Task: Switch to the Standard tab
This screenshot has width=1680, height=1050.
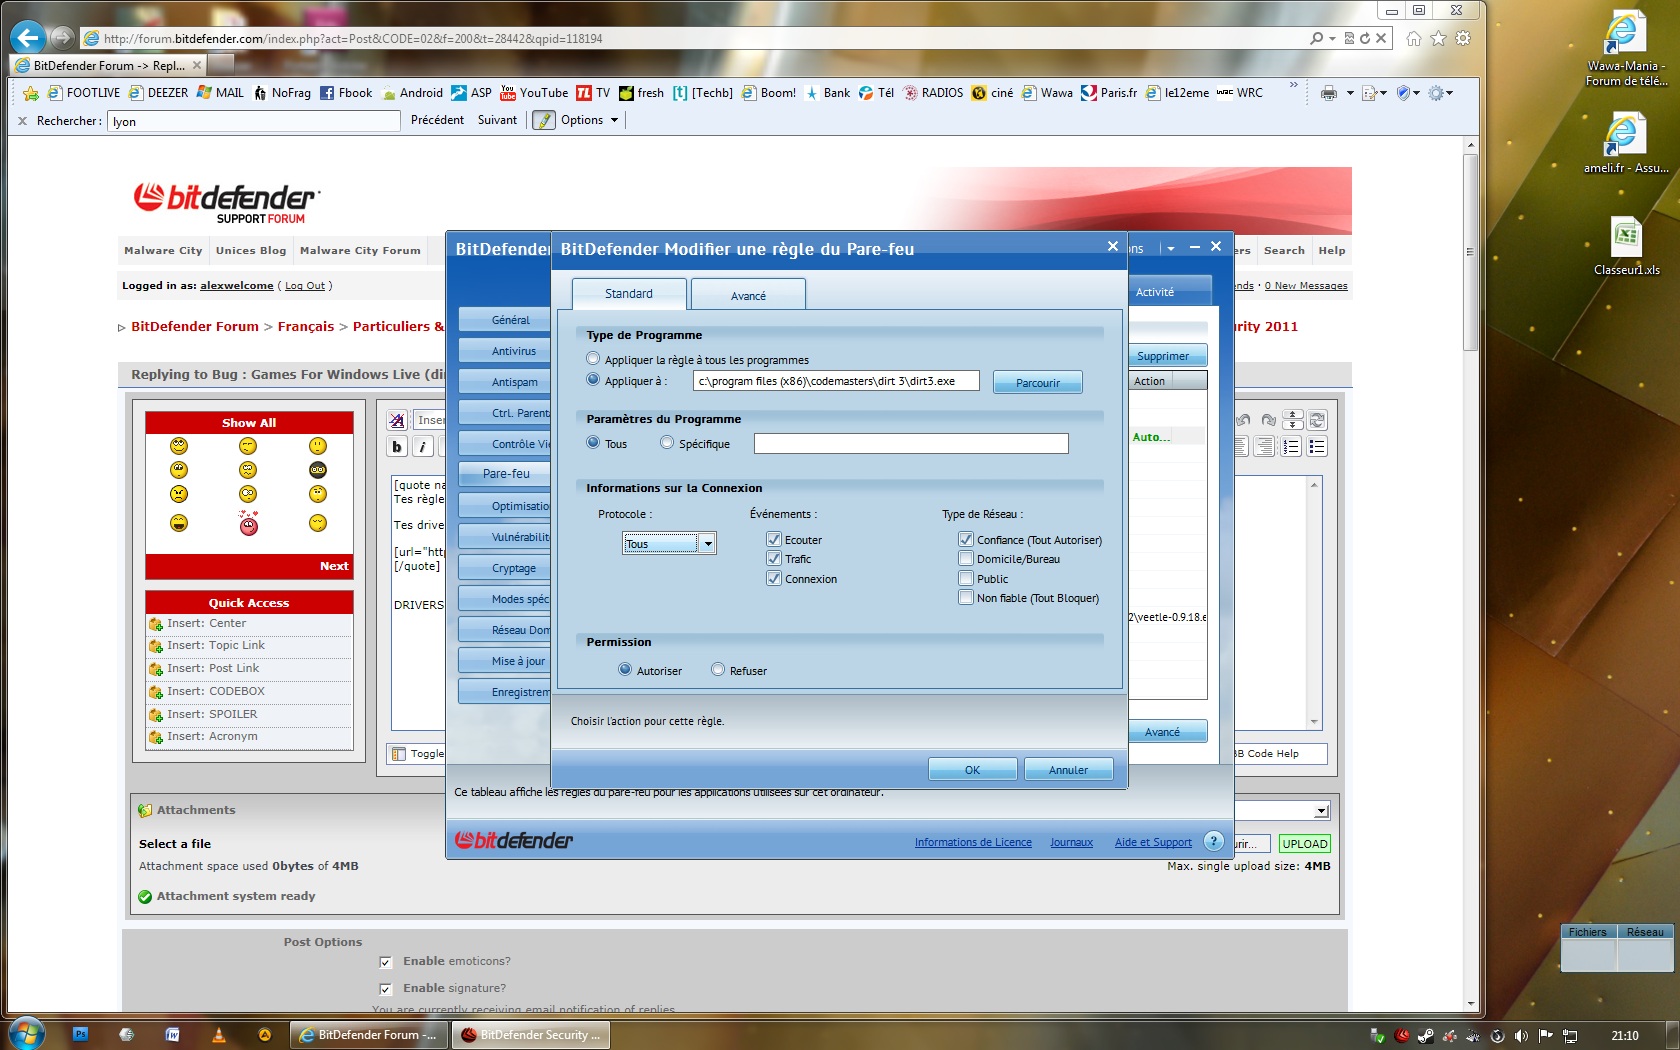Action: [x=629, y=294]
